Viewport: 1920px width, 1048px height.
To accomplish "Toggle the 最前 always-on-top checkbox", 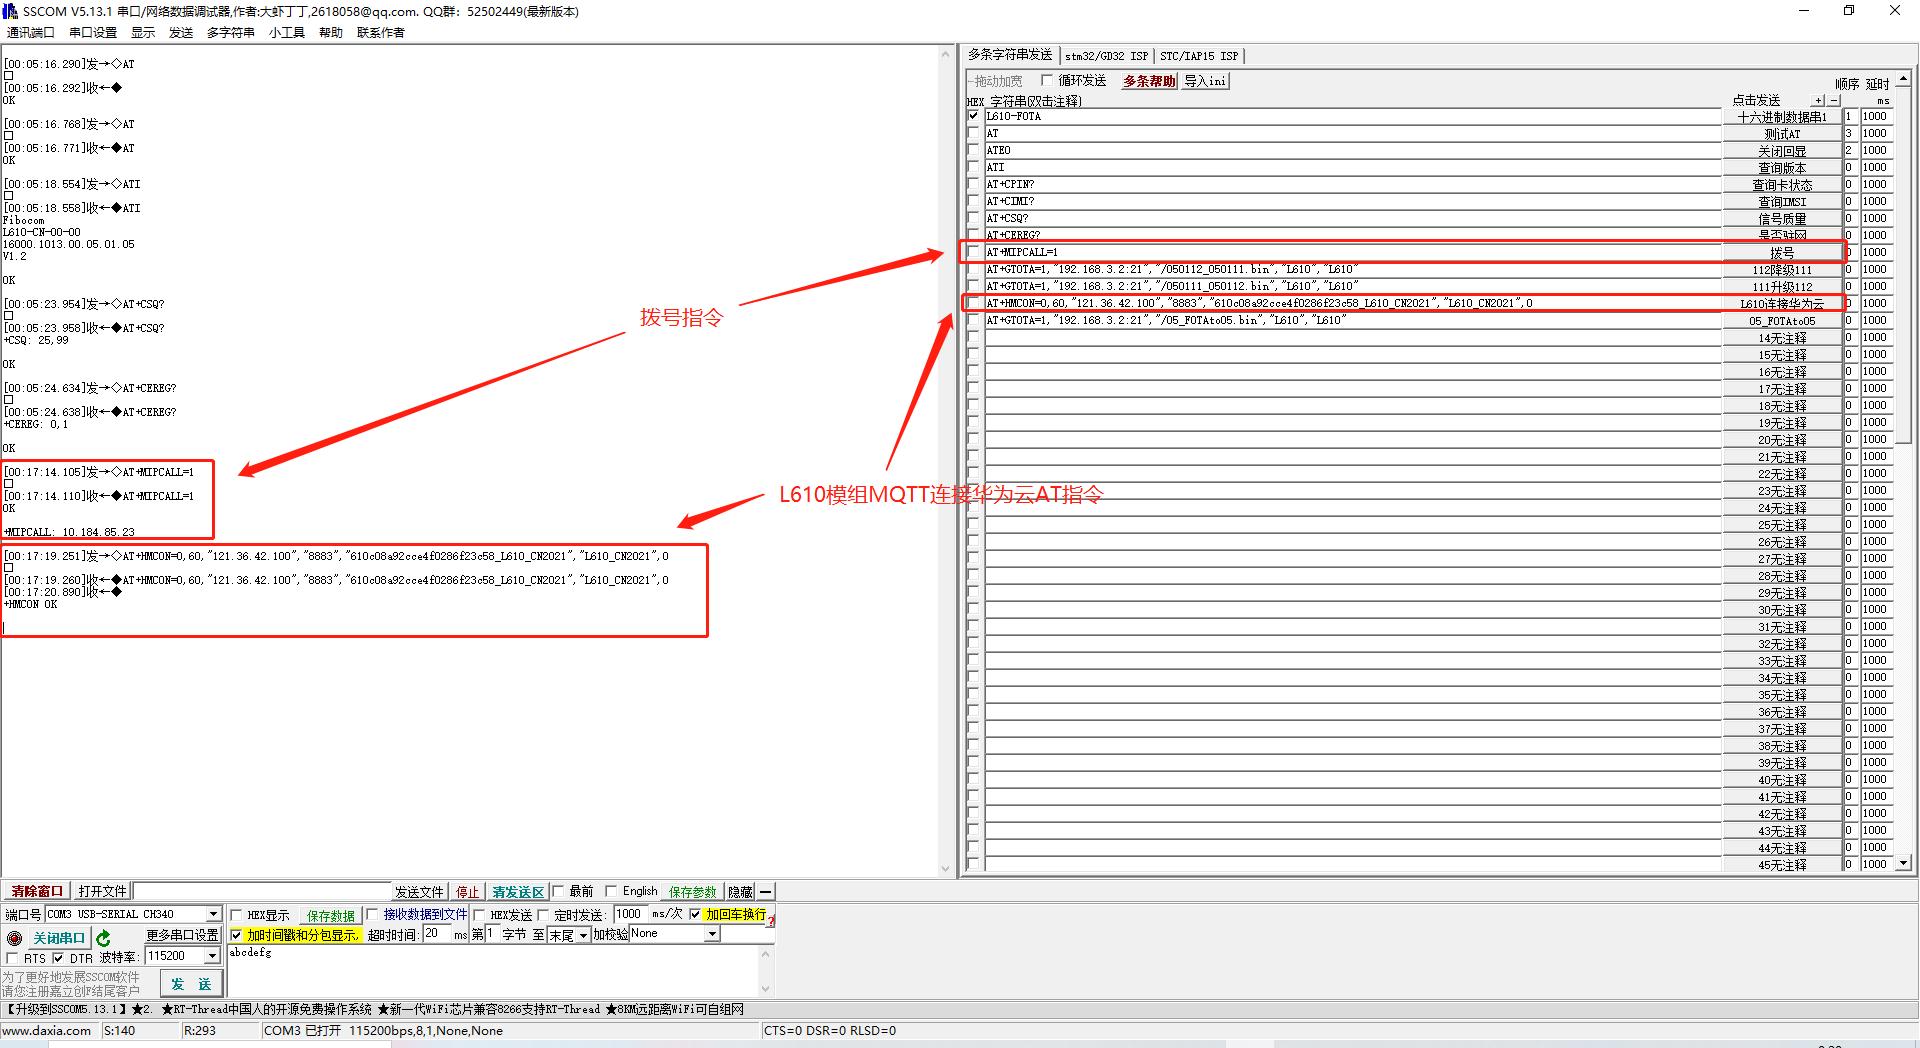I will click(x=558, y=891).
